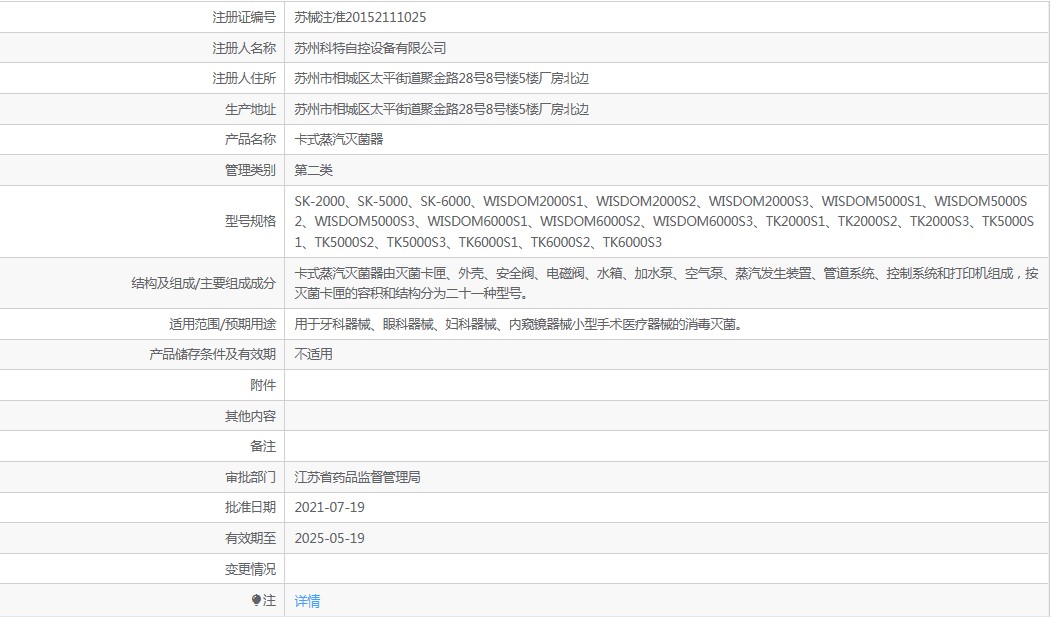Screen dimensions: 1051x617
Task: Click the intended use text starting 用于牙科器械
Action: coord(519,324)
